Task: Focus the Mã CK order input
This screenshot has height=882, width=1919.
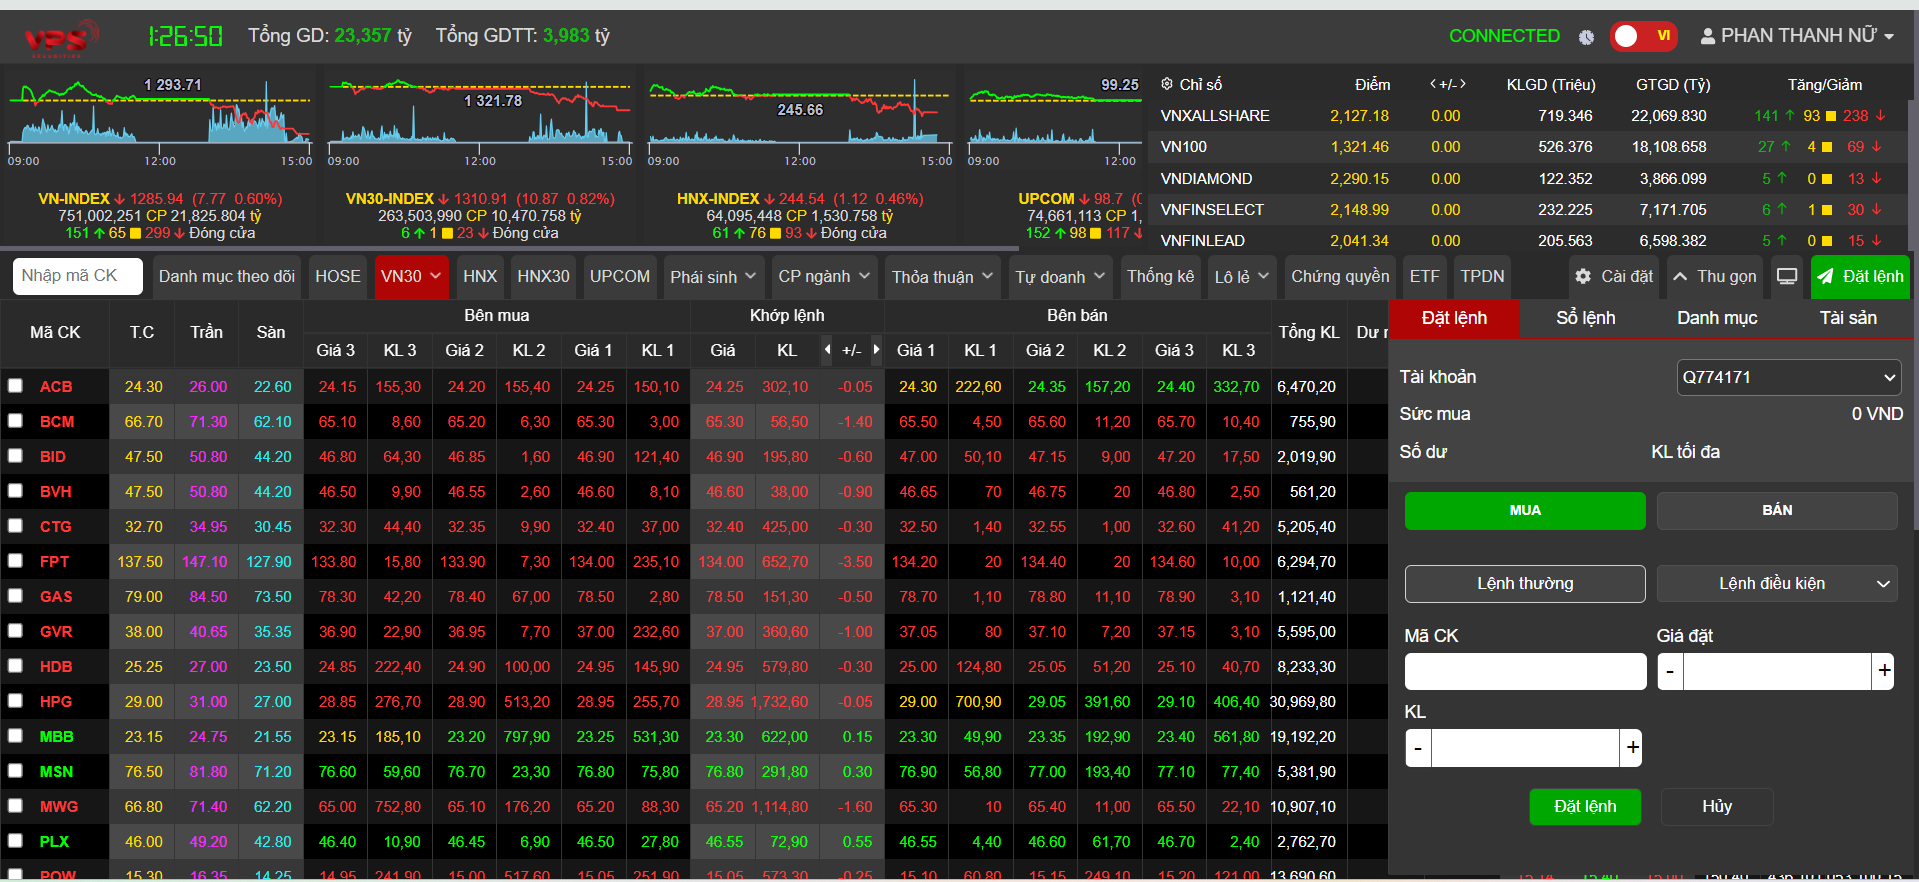Action: click(1525, 671)
